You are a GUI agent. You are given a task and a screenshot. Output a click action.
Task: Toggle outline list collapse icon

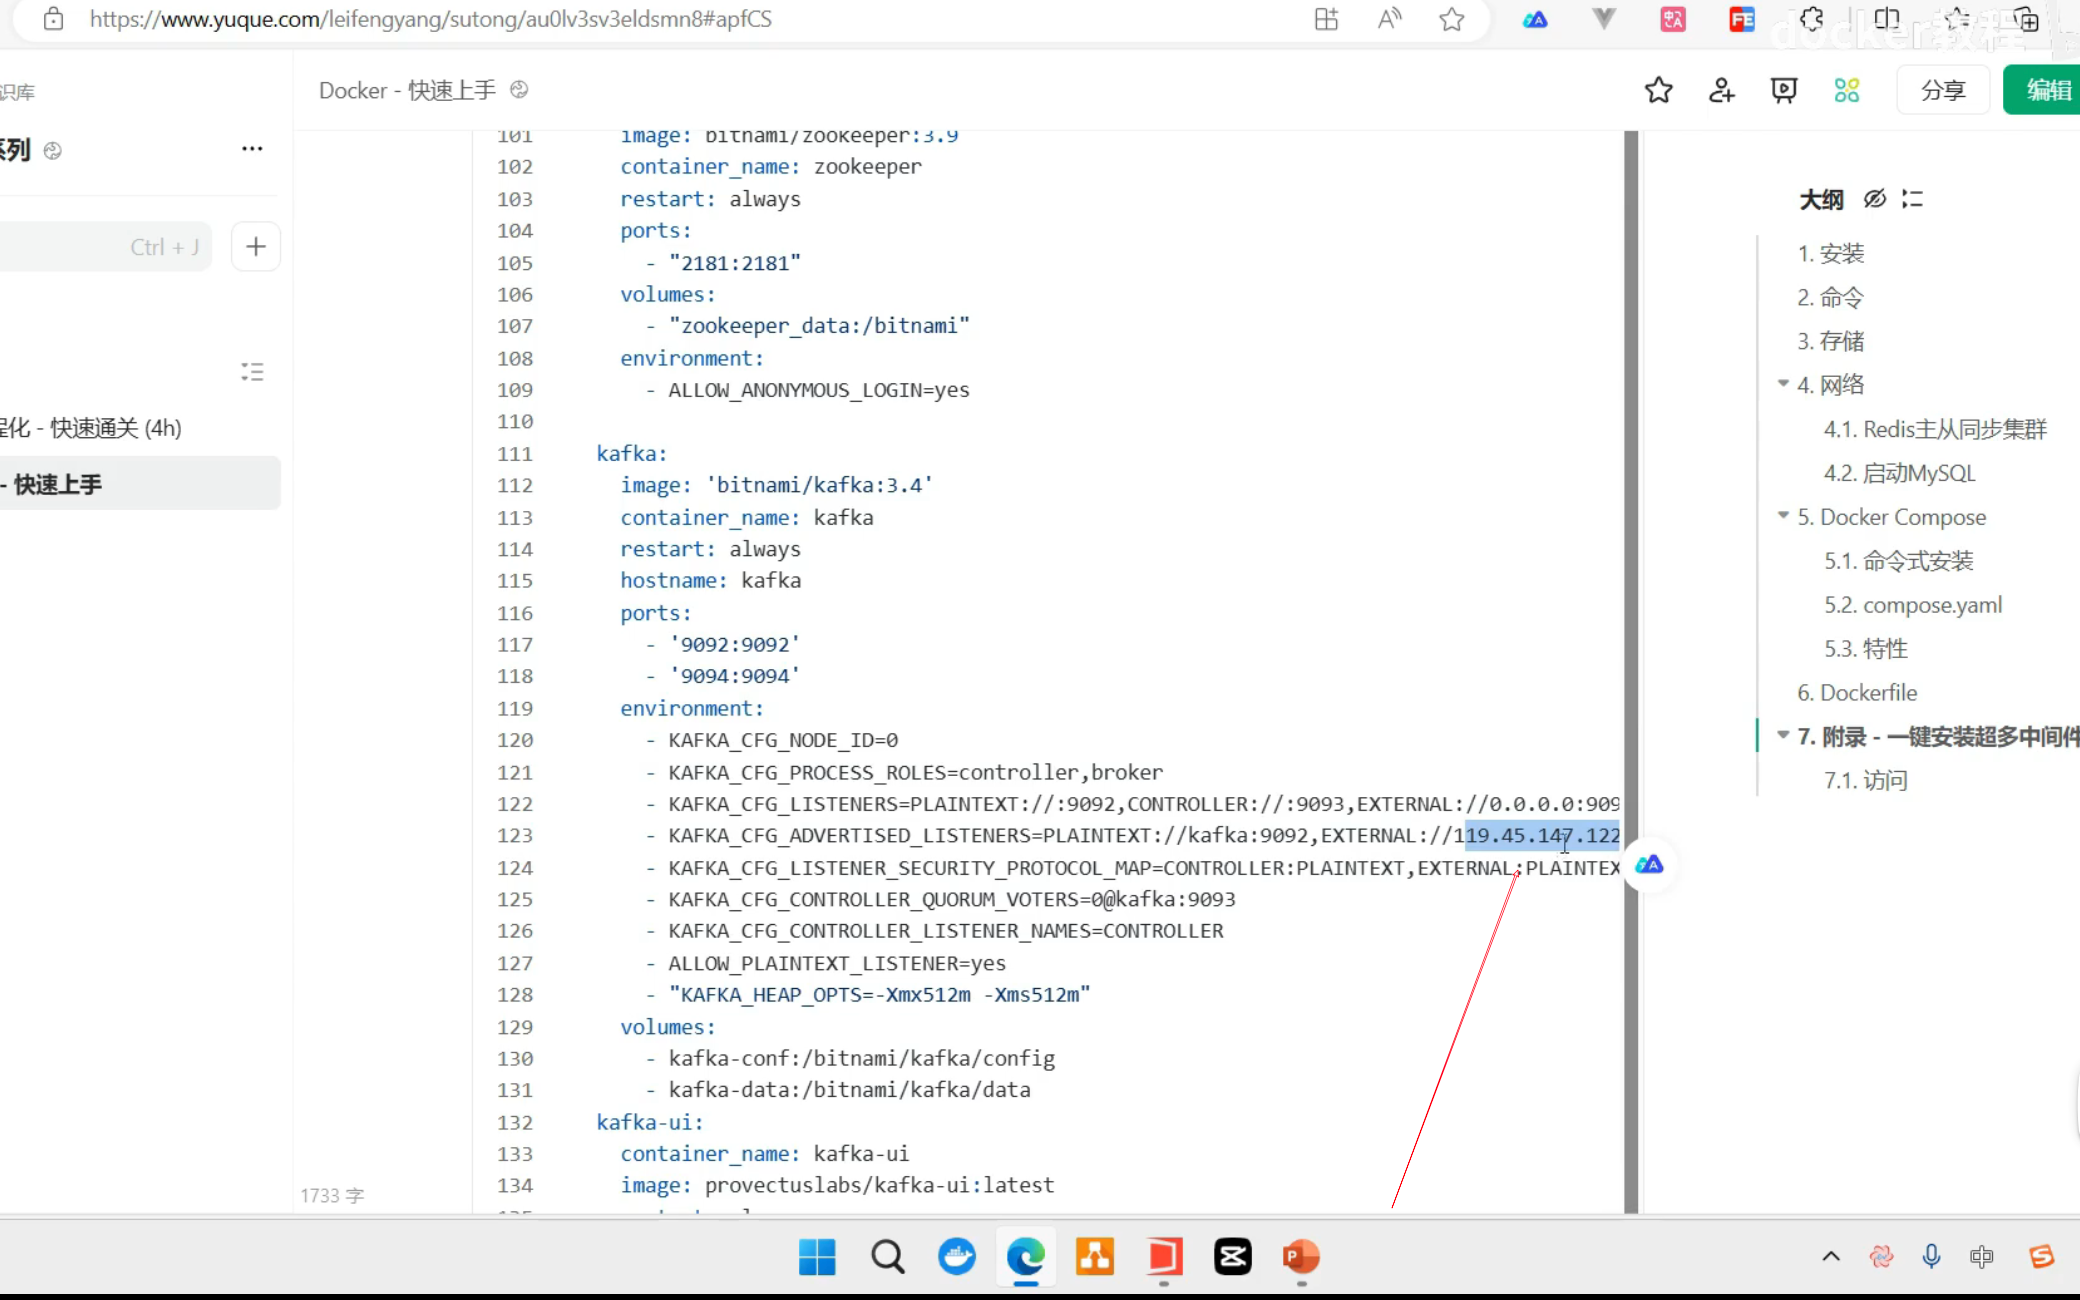[1912, 199]
